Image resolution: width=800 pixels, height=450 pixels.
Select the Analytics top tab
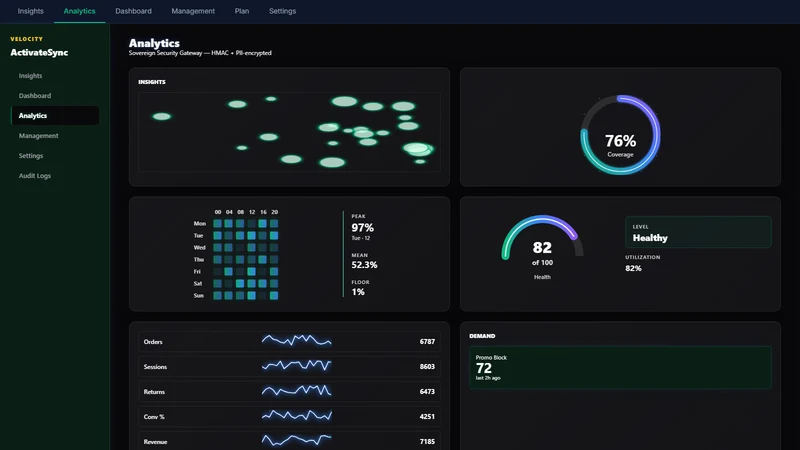point(80,11)
